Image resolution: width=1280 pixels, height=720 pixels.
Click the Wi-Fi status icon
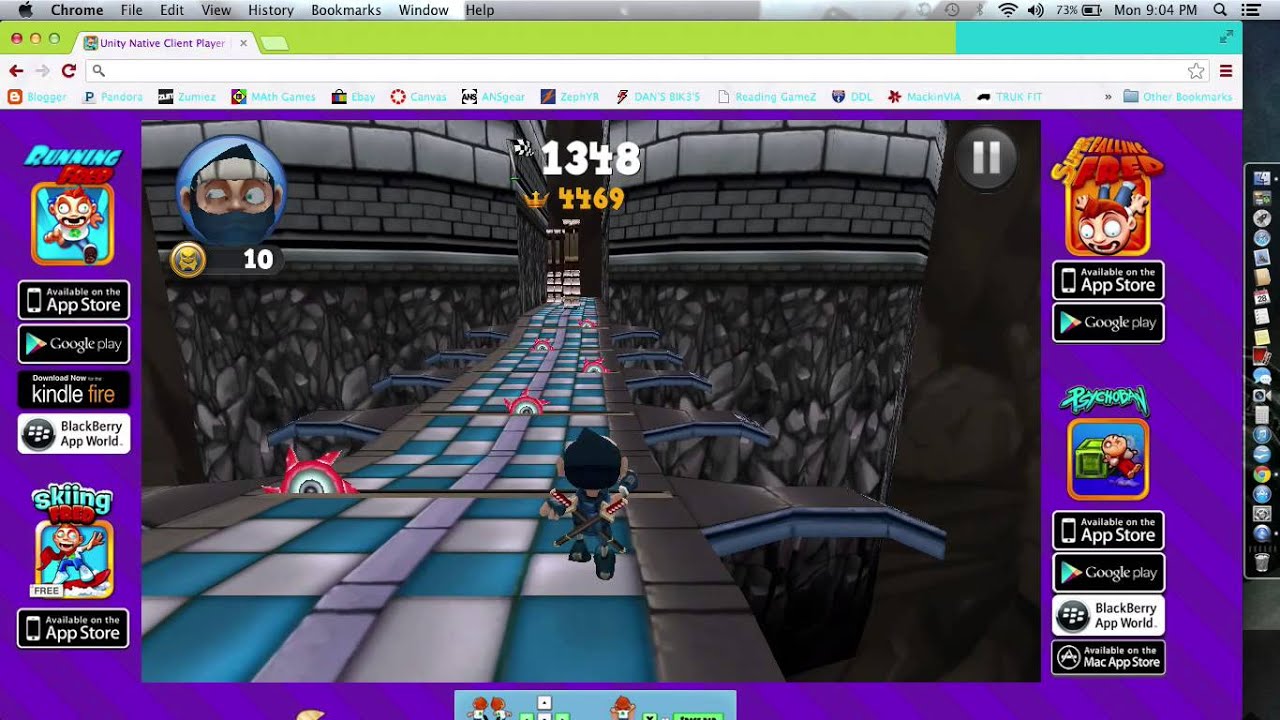pos(1007,10)
